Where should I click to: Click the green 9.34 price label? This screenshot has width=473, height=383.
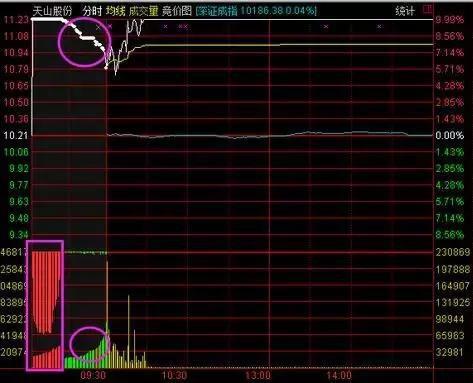19,235
